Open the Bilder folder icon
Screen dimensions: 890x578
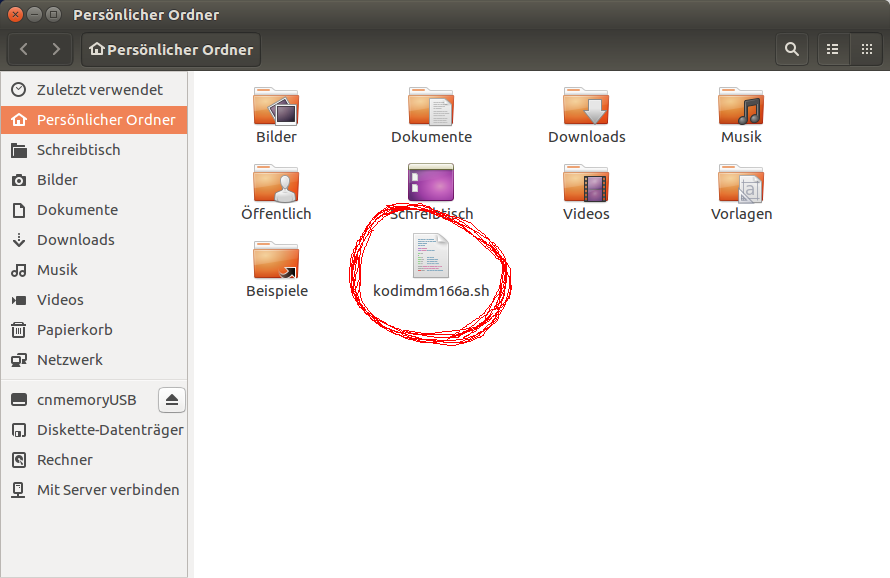pyautogui.click(x=276, y=106)
